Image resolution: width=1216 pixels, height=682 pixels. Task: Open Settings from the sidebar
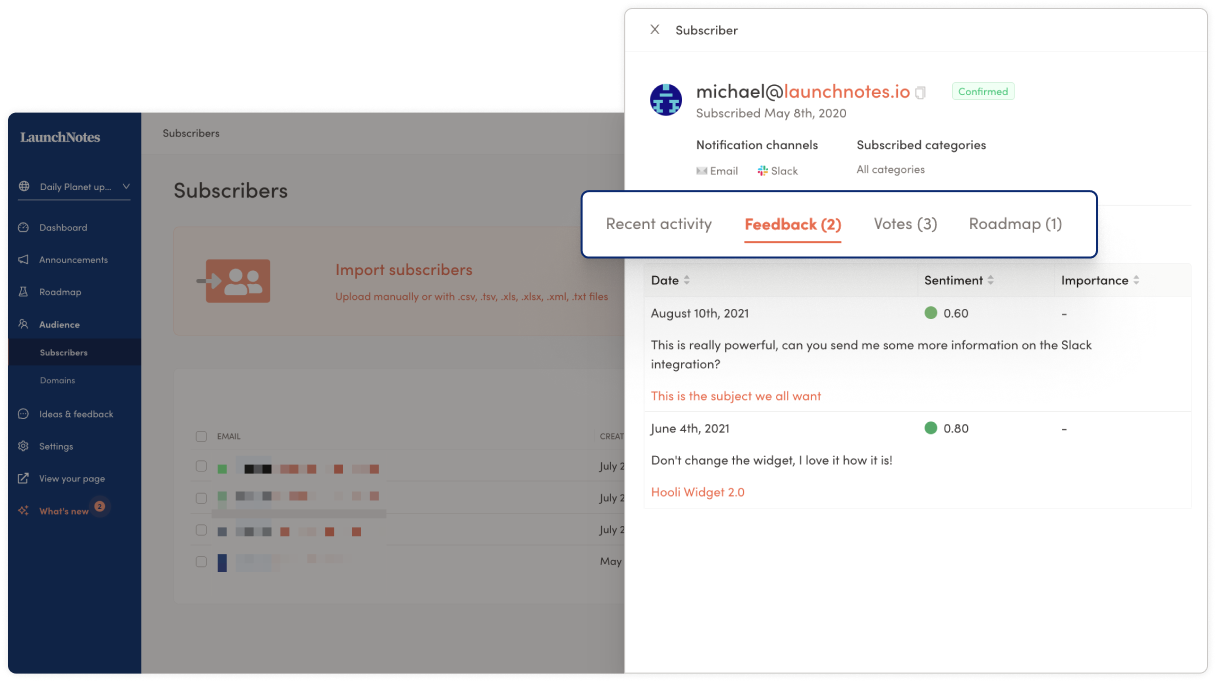coord(56,446)
